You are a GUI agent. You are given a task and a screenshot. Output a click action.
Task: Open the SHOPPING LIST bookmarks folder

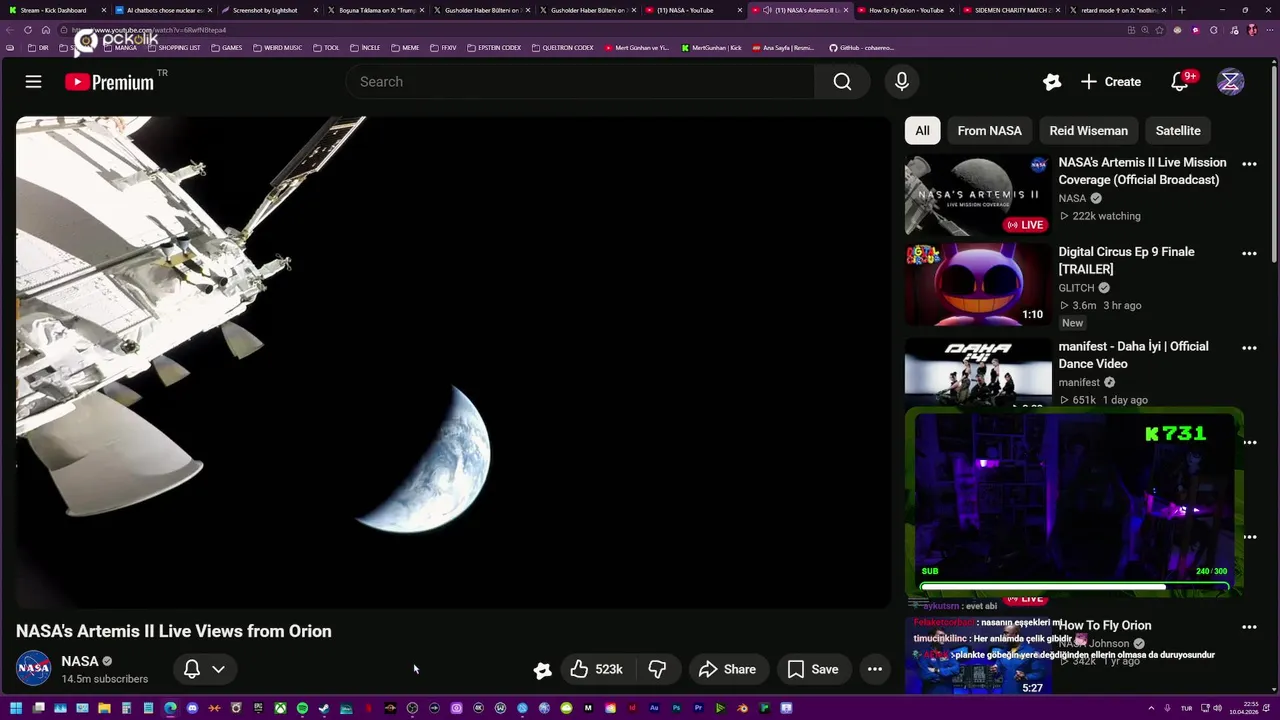(174, 48)
